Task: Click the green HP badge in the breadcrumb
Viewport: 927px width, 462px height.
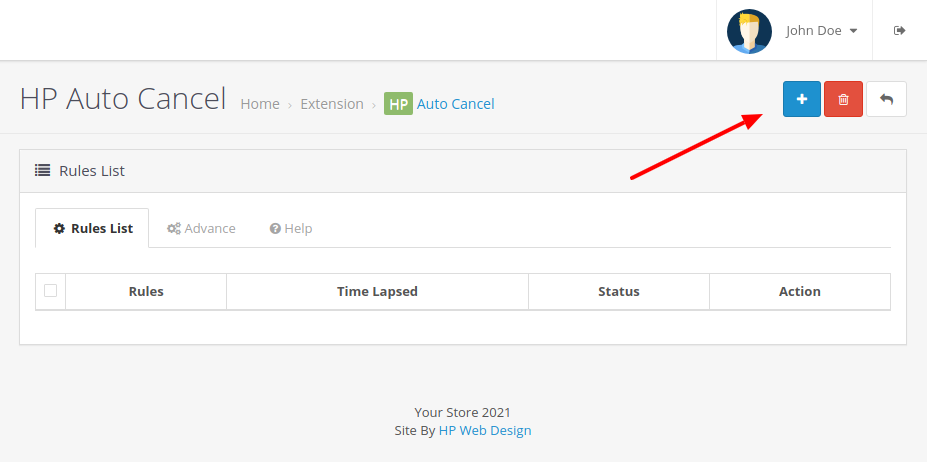Action: (398, 104)
